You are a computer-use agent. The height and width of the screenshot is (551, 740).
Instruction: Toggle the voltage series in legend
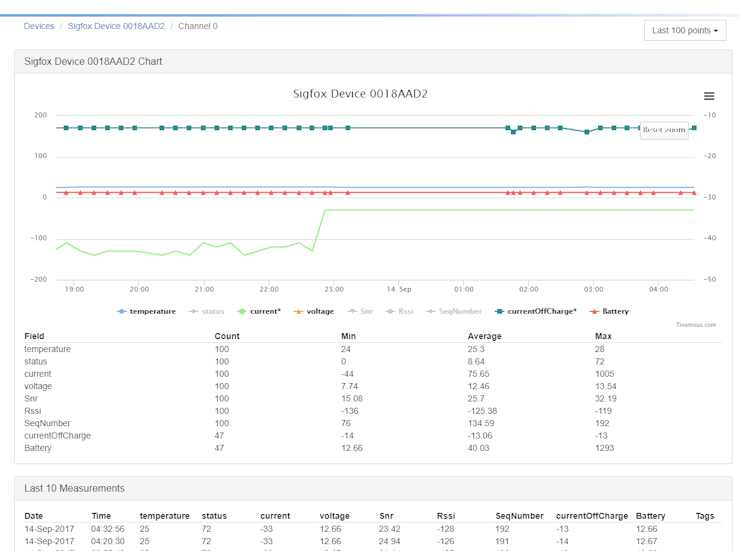[x=314, y=311]
